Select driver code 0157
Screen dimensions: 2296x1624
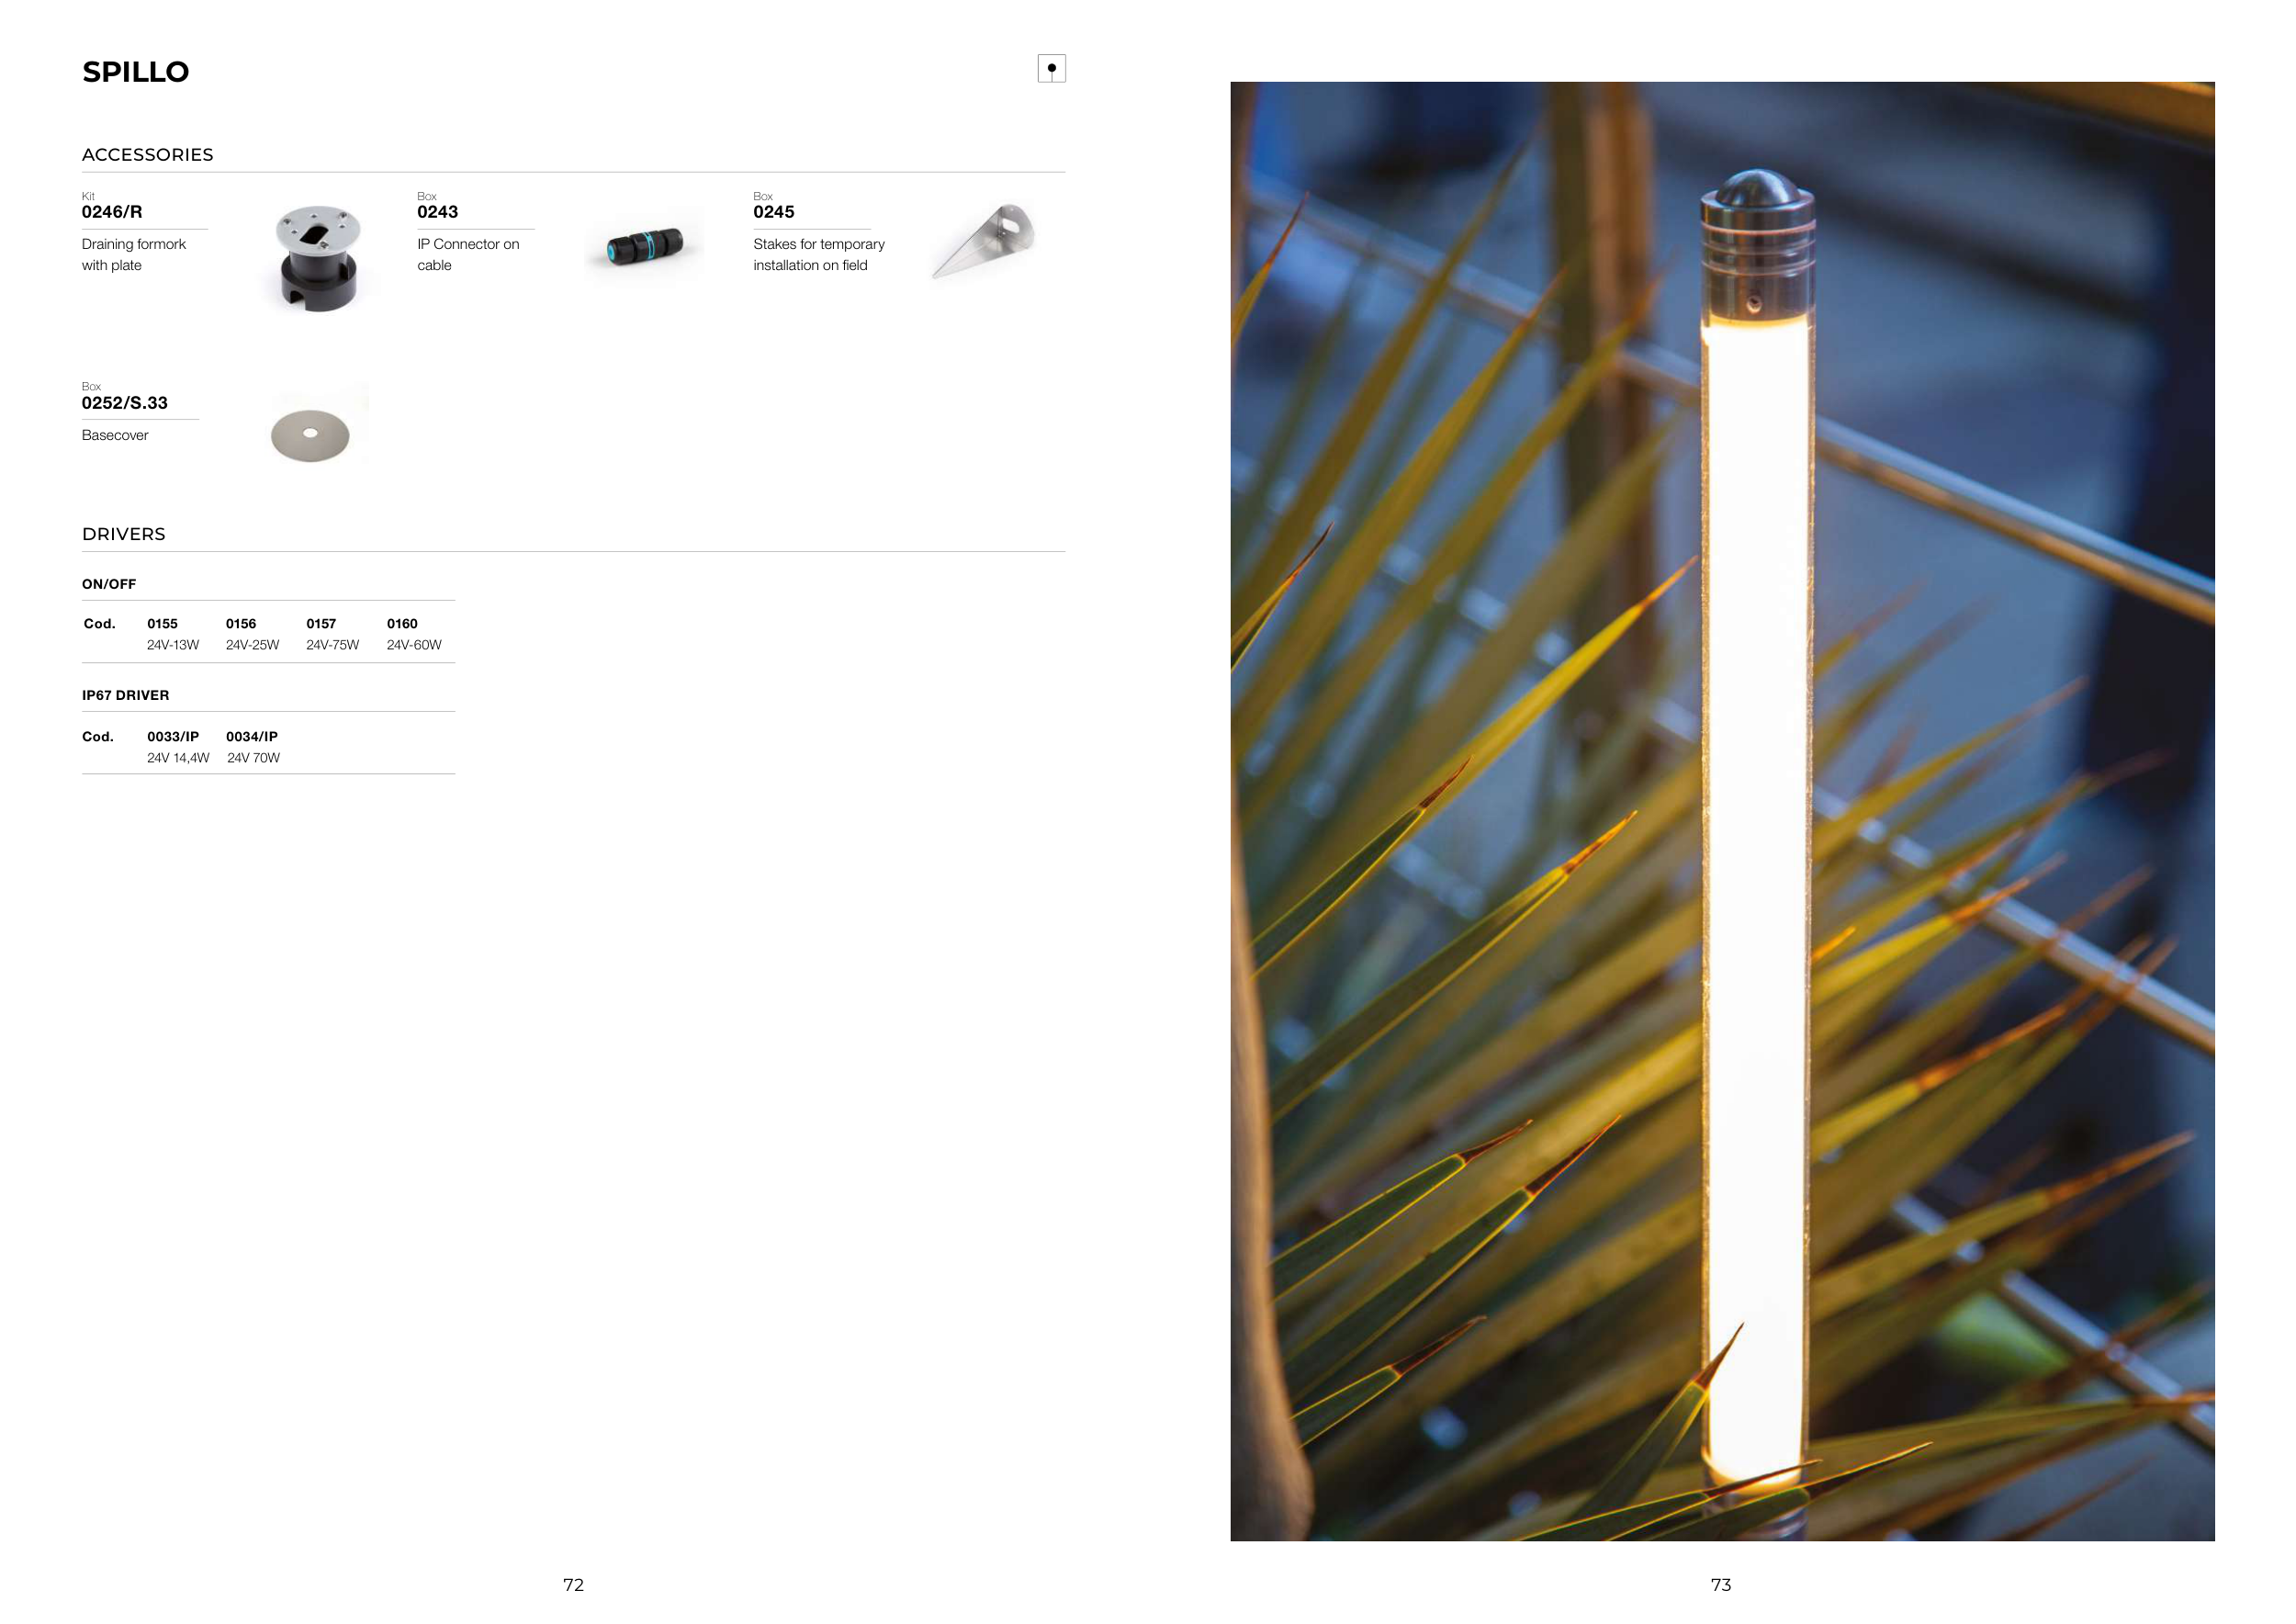point(321,624)
